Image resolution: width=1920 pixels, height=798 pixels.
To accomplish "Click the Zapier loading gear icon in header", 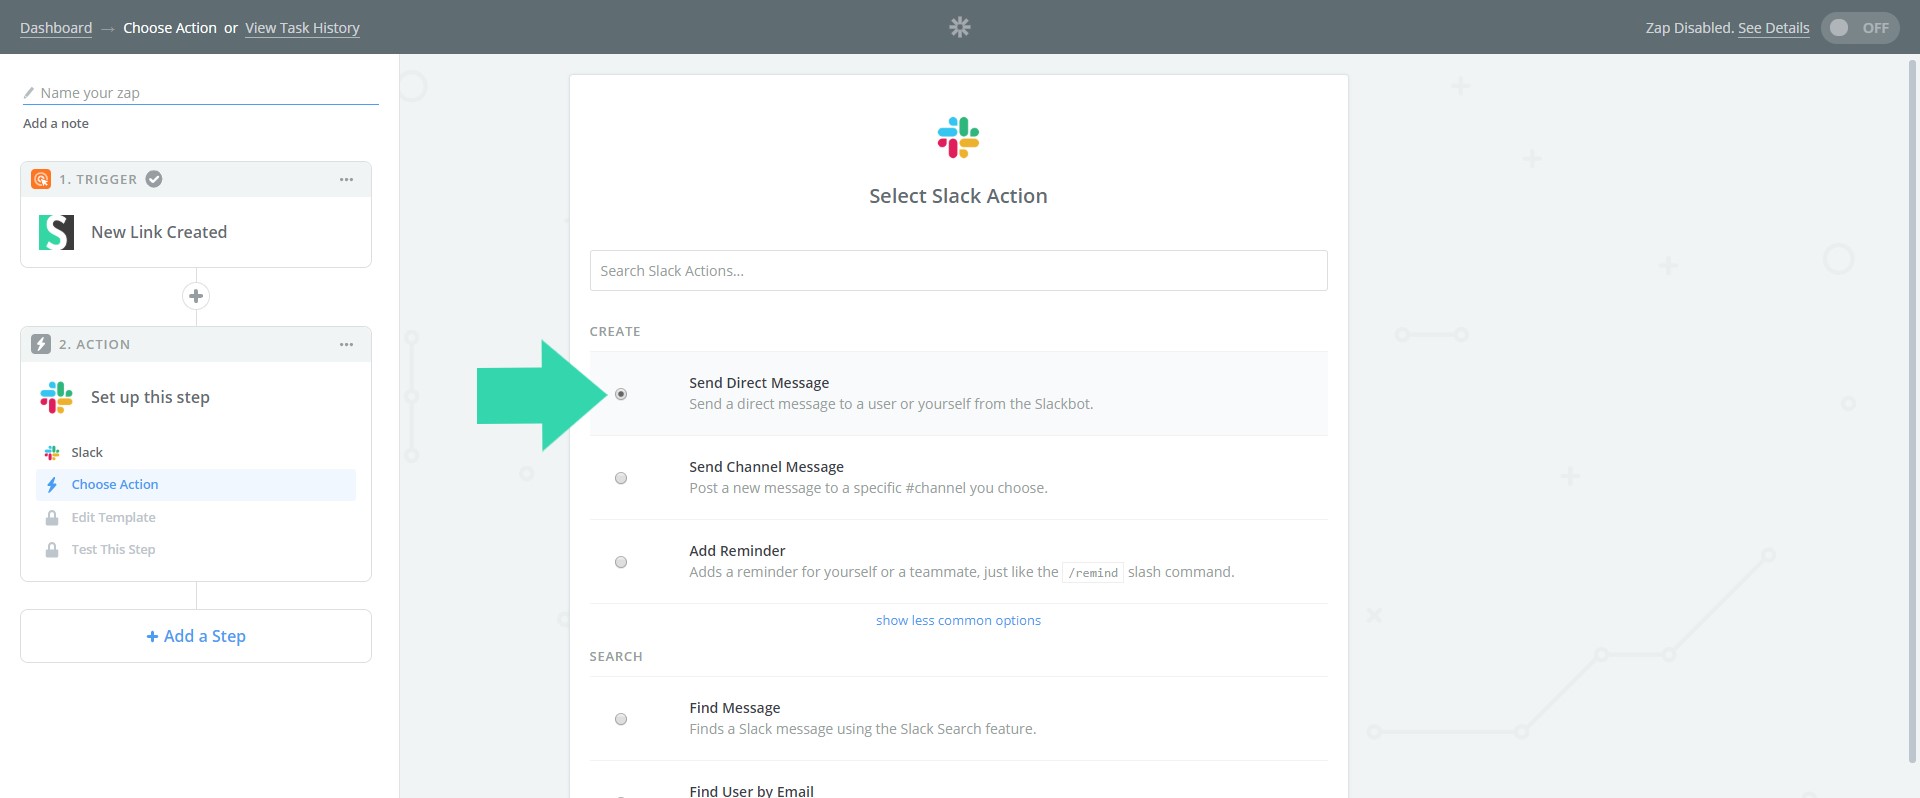I will tap(959, 27).
